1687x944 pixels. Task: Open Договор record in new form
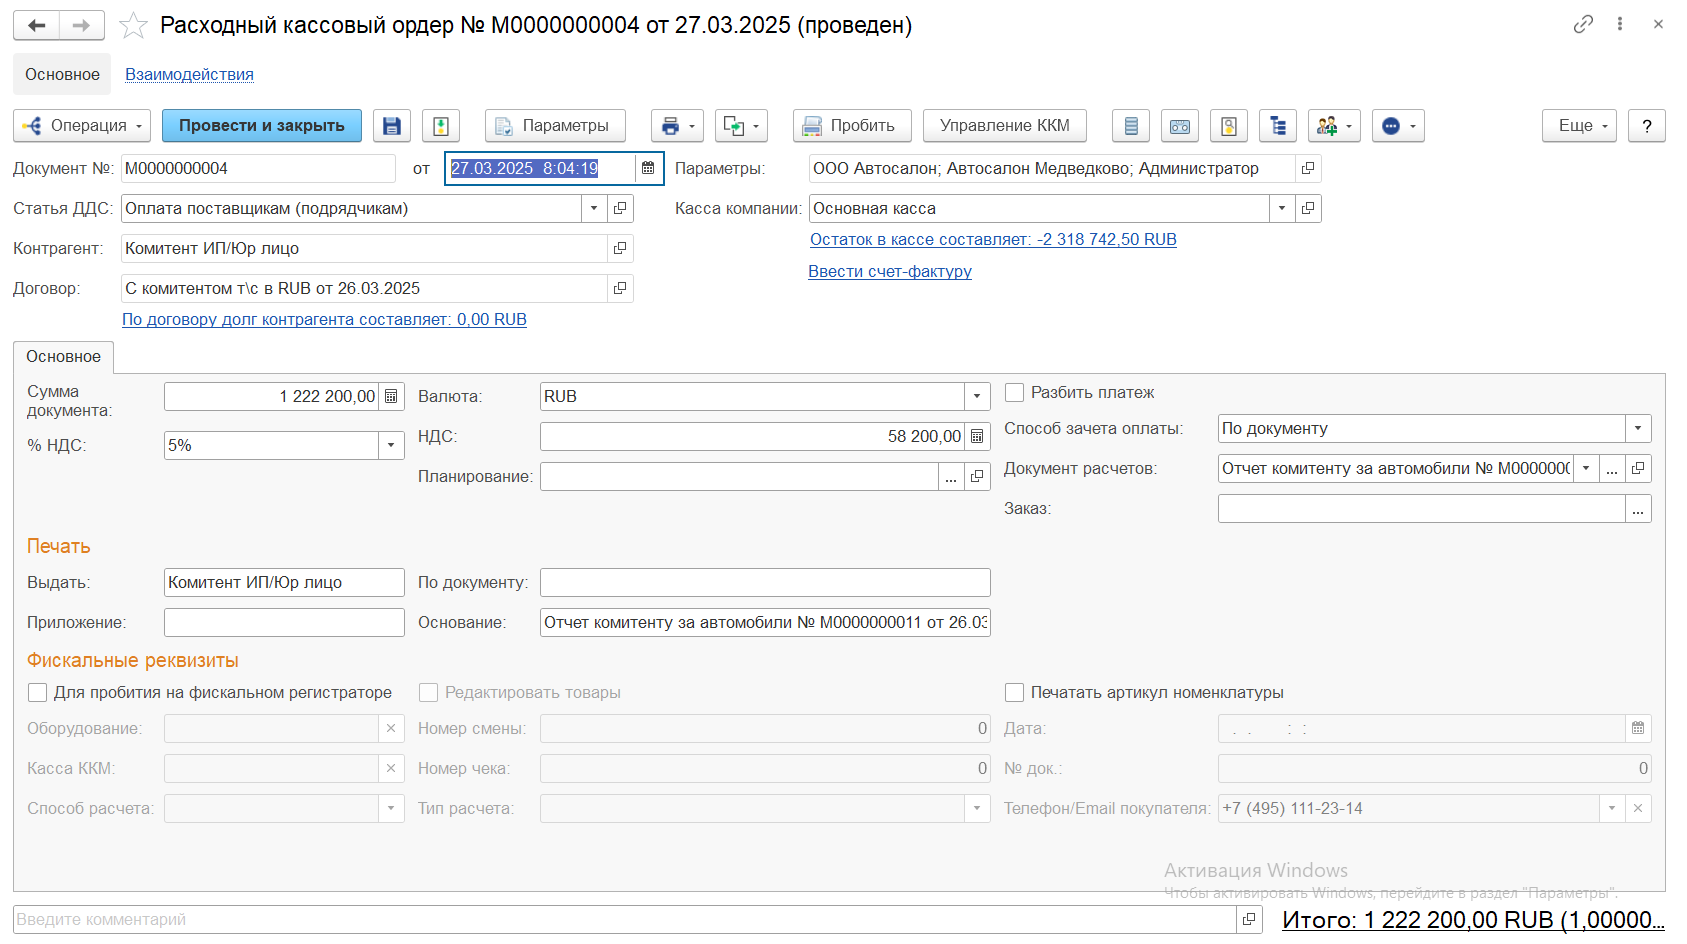click(x=620, y=288)
